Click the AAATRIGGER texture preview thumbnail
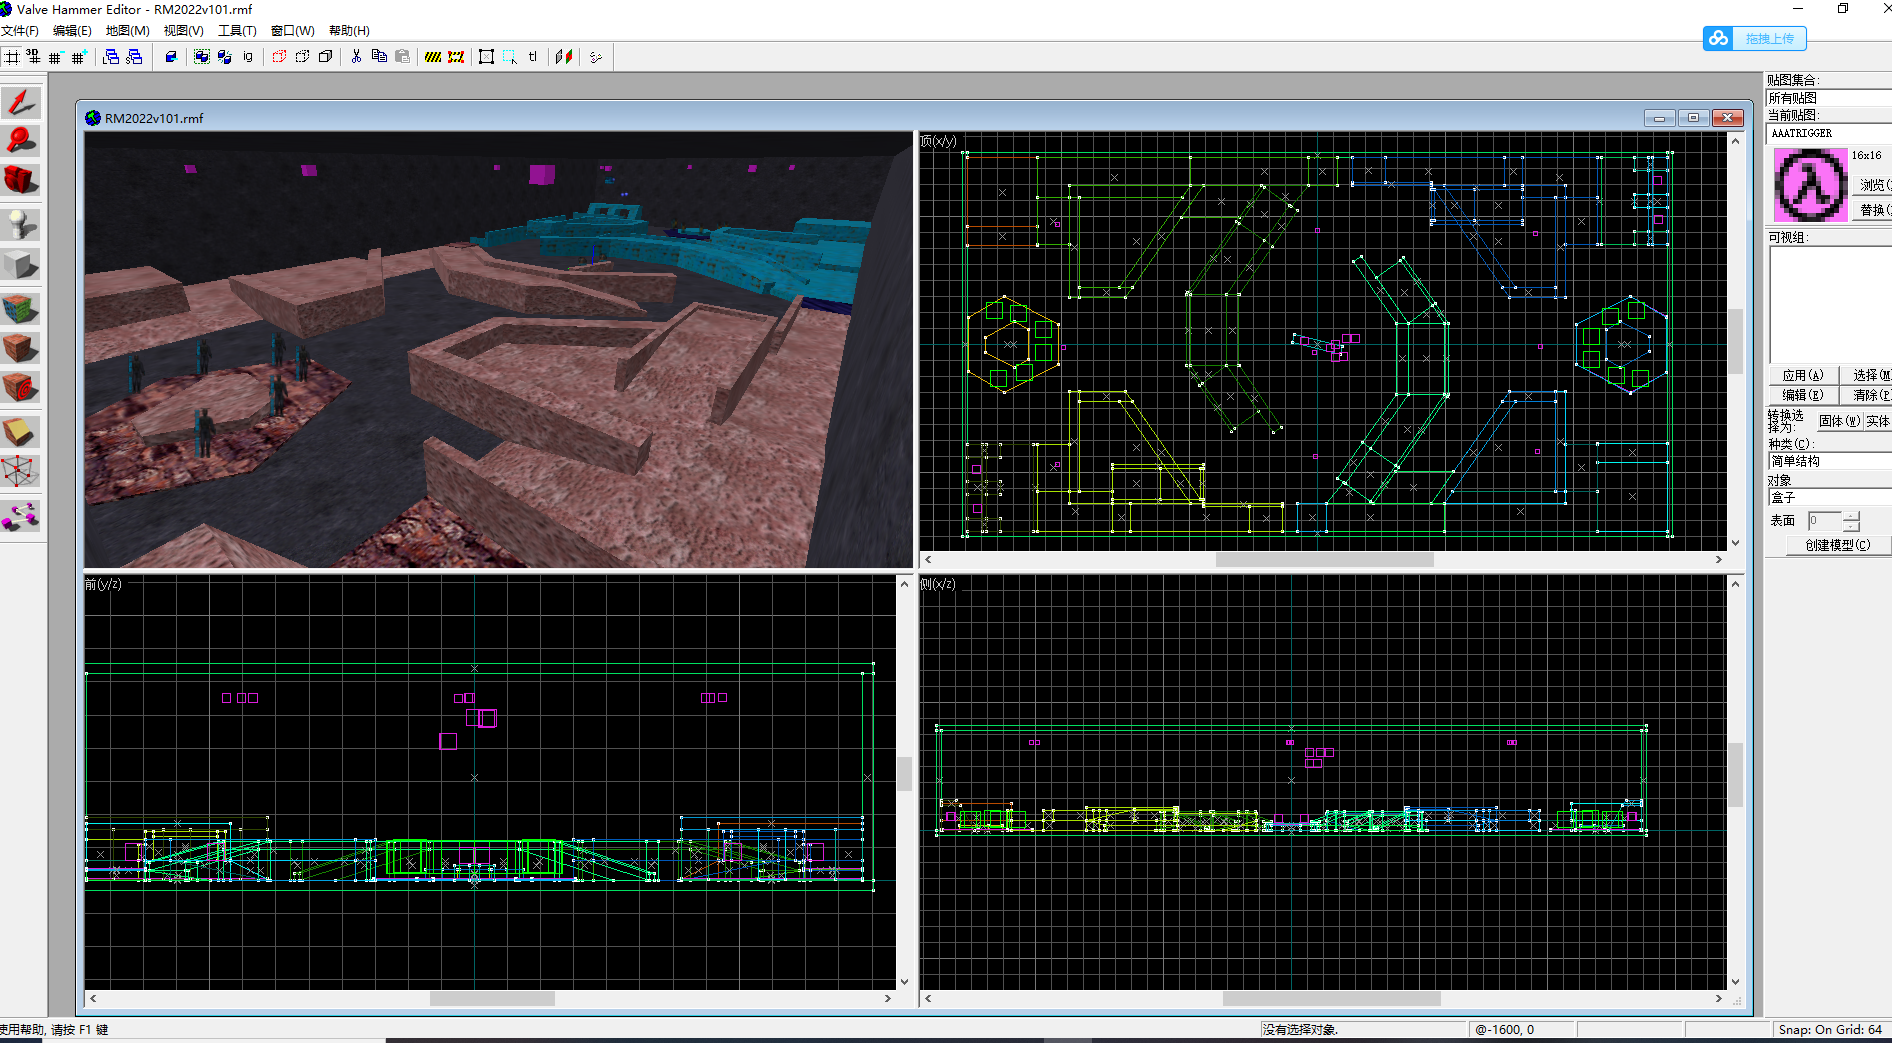Screen dimensions: 1892x1043 (1810, 185)
